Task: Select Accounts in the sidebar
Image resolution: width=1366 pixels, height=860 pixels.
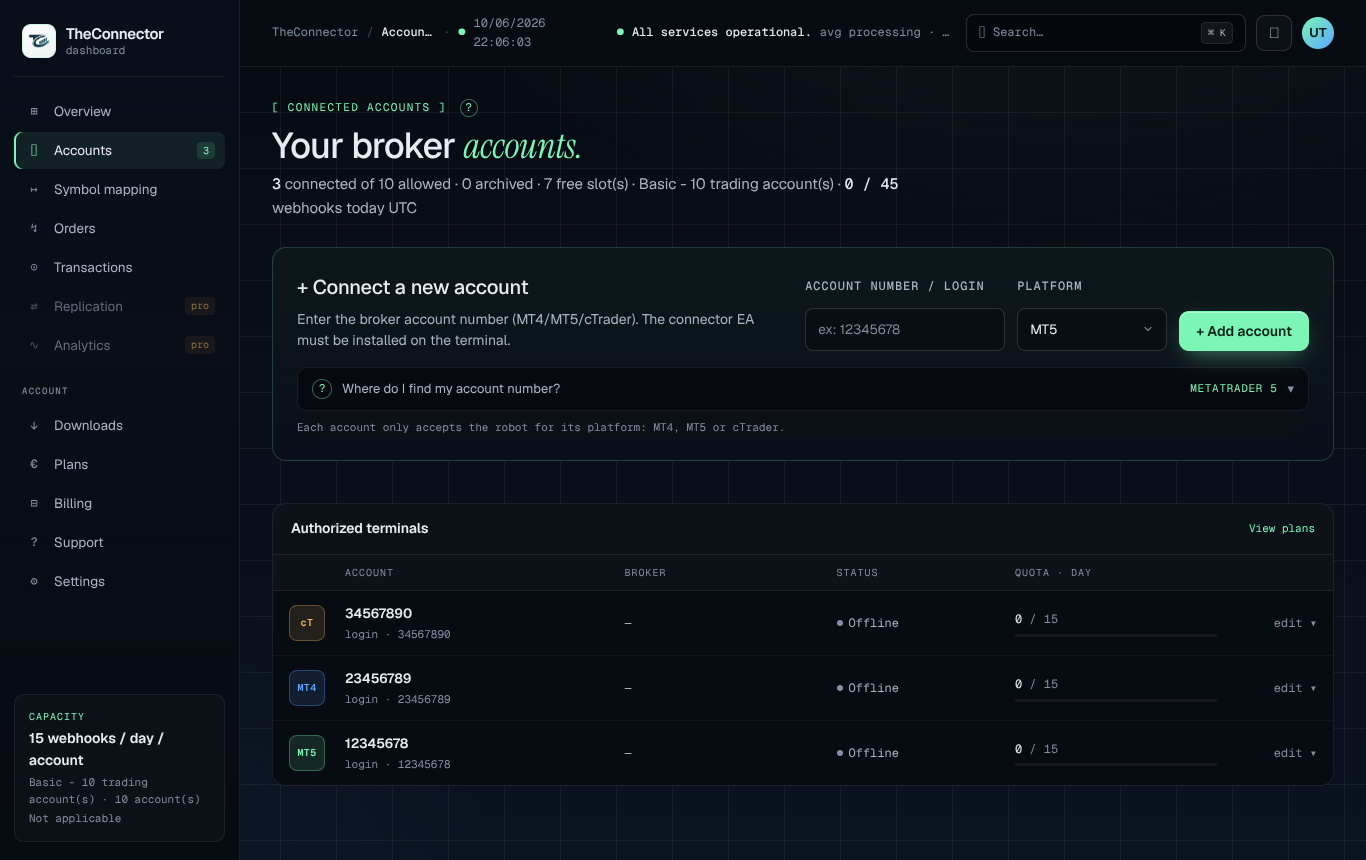Action: pyautogui.click(x=119, y=150)
